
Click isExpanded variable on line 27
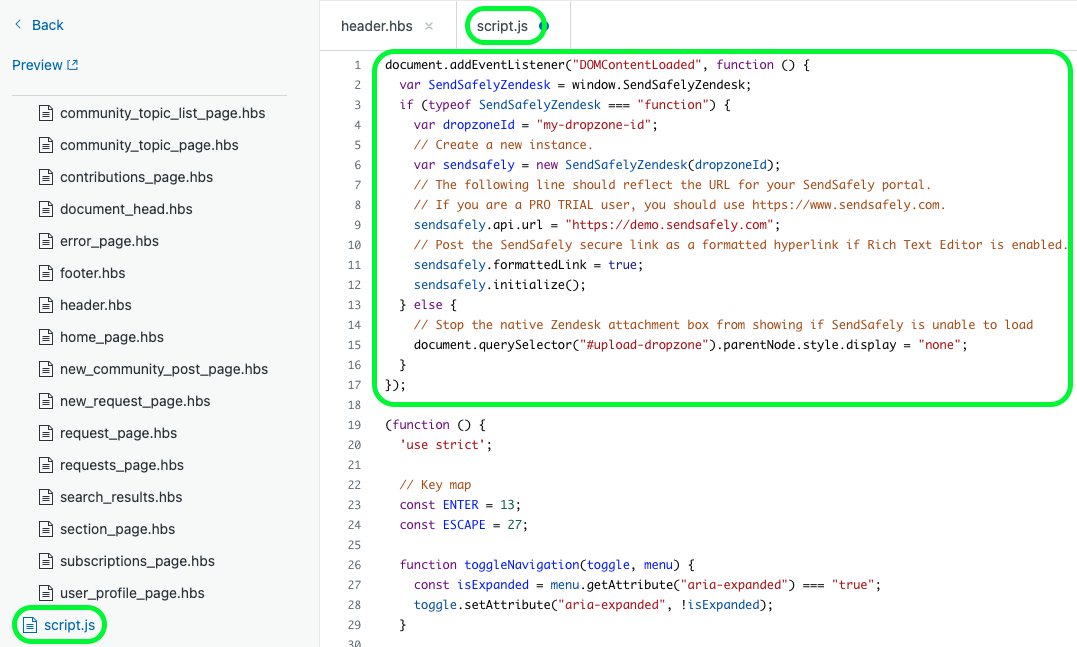tap(492, 584)
